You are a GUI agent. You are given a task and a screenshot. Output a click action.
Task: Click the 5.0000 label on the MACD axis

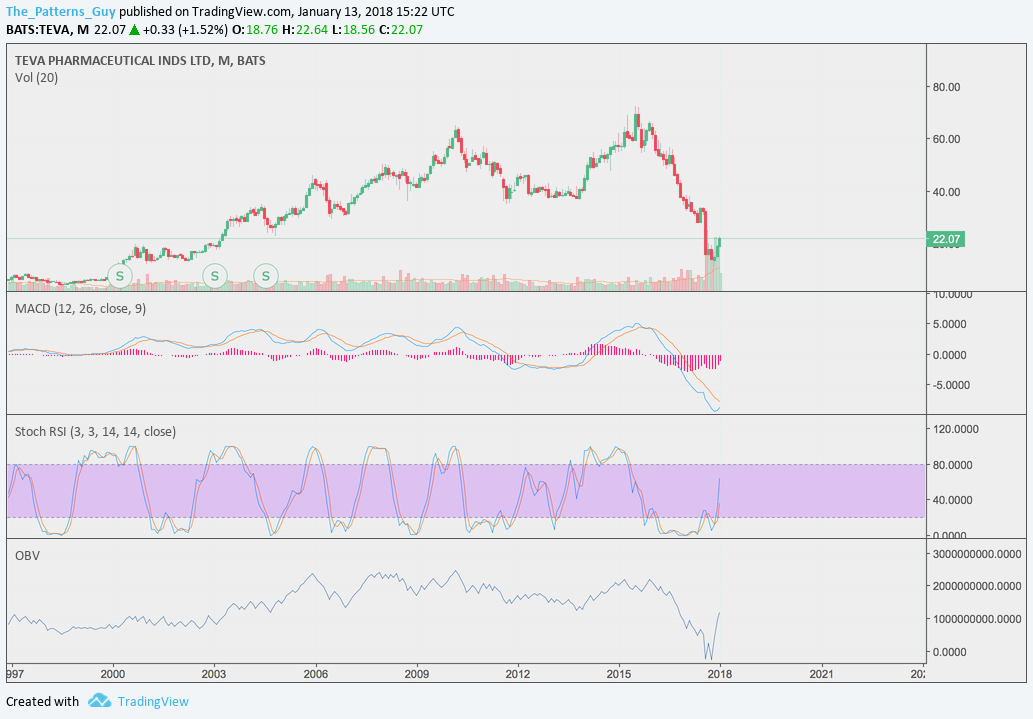(949, 324)
